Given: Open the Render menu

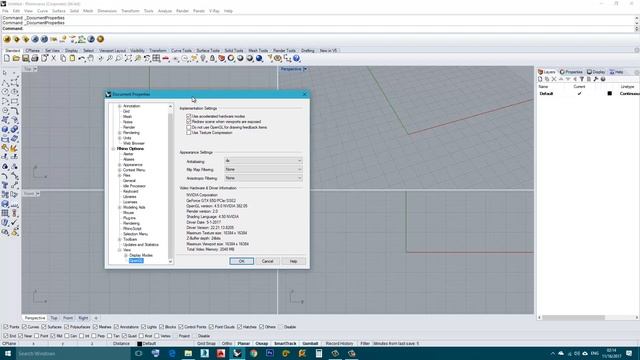Looking at the screenshot, I should 182,11.
